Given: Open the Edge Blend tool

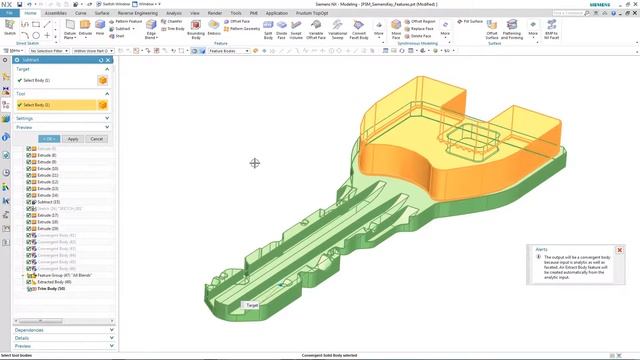Looking at the screenshot, I should (151, 29).
